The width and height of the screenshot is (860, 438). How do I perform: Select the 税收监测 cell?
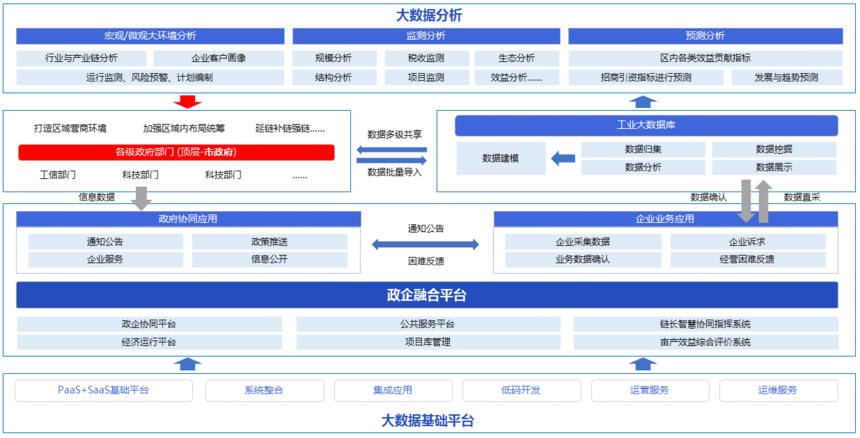click(427, 58)
